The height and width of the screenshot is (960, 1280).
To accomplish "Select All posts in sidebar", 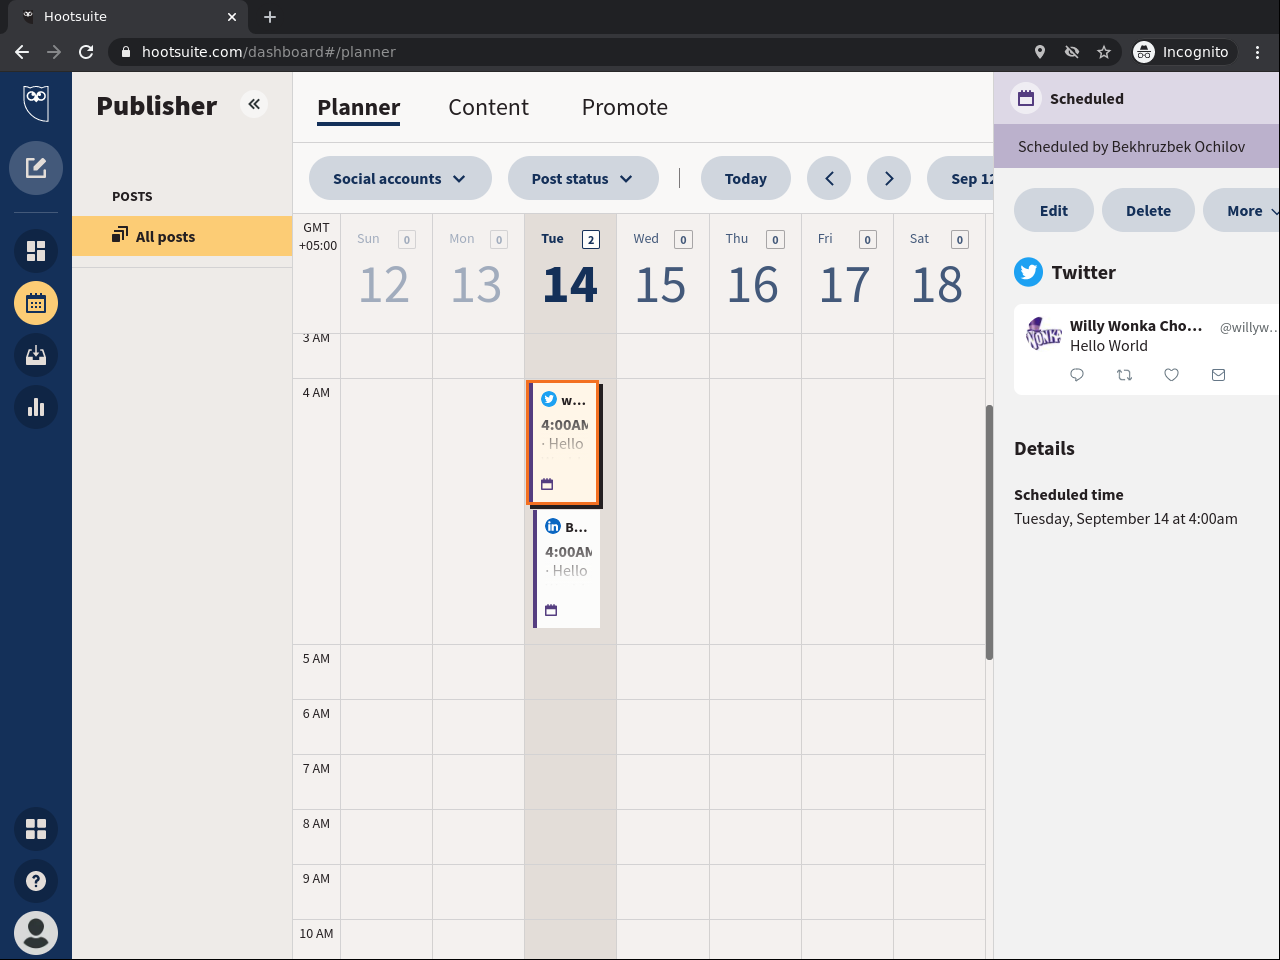I will point(182,236).
